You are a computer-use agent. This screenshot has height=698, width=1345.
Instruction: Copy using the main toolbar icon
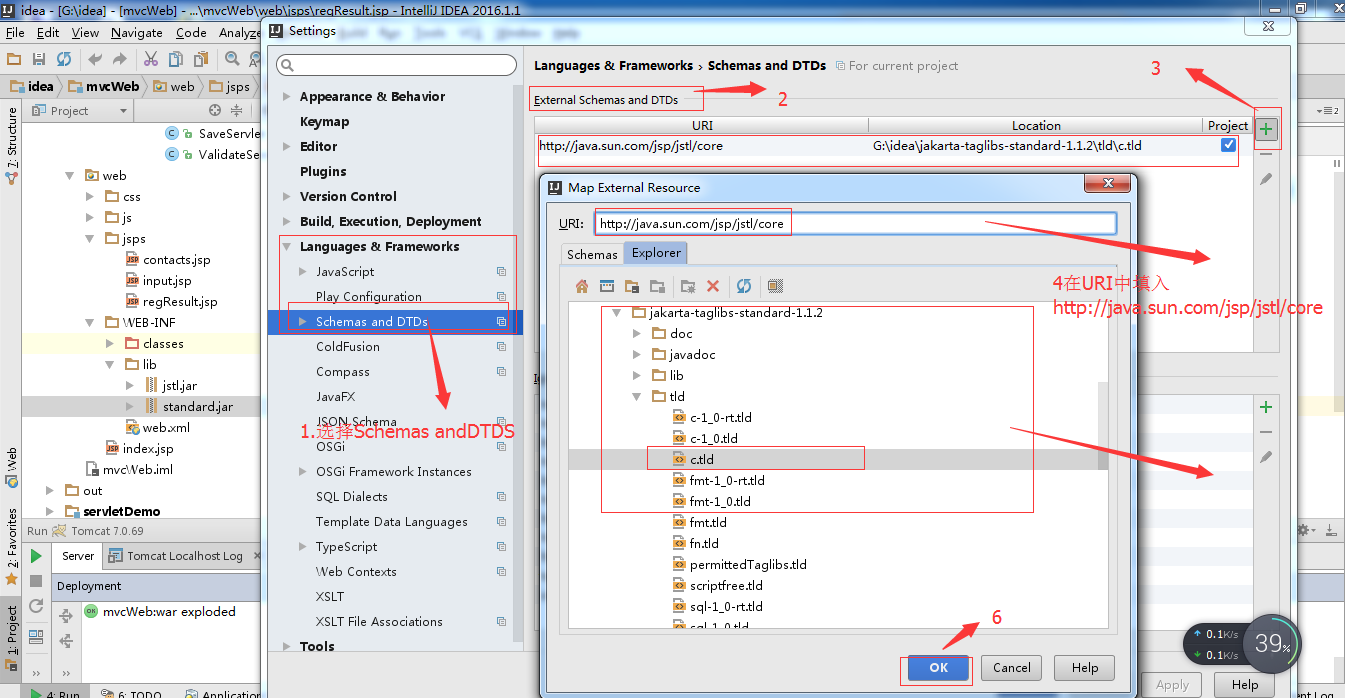pos(176,60)
